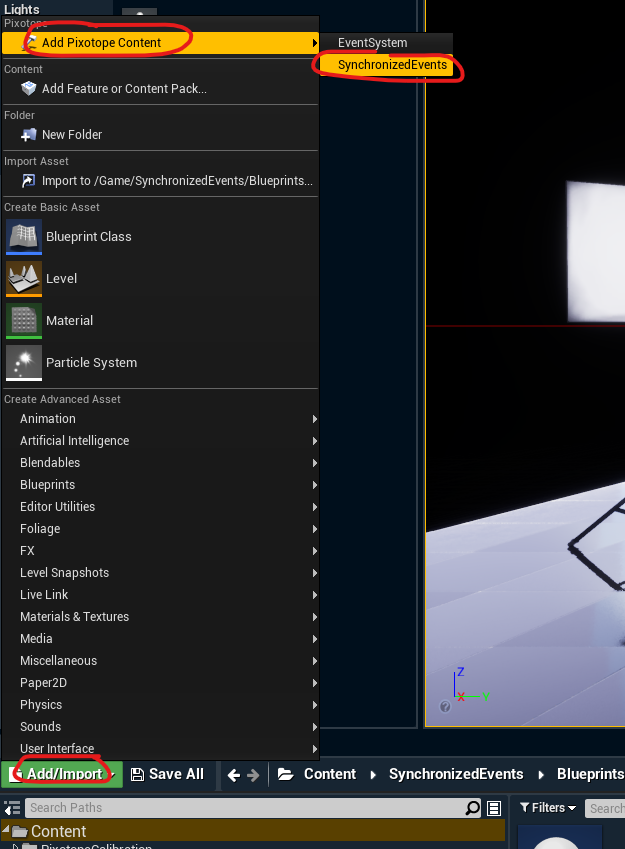Viewport: 625px width, 849px height.
Task: Click the Import to /Game asset icon
Action: coord(28,181)
